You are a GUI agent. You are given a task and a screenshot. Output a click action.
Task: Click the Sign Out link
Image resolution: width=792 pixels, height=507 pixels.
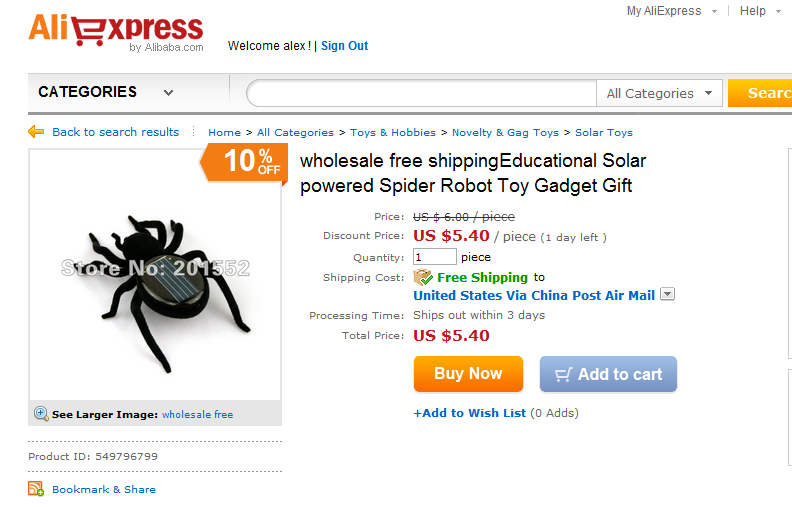click(344, 46)
